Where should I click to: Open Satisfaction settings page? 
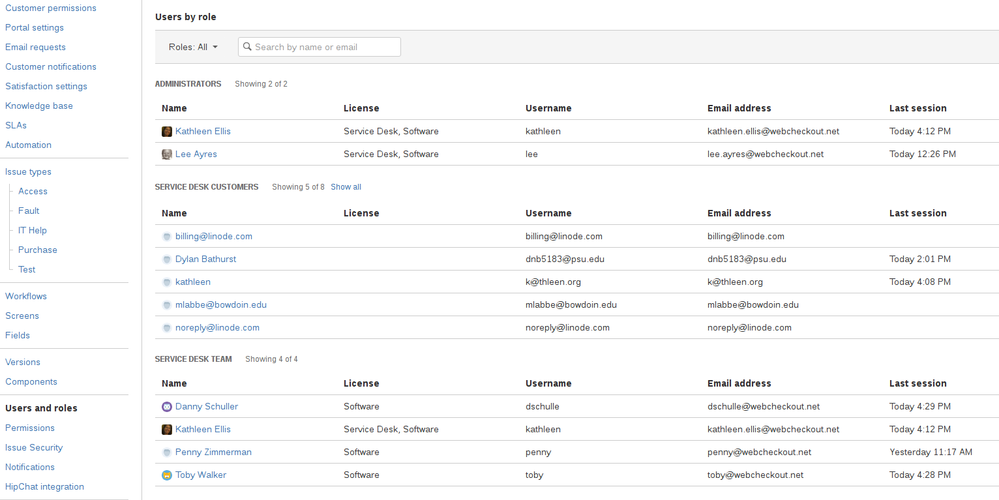coord(46,87)
